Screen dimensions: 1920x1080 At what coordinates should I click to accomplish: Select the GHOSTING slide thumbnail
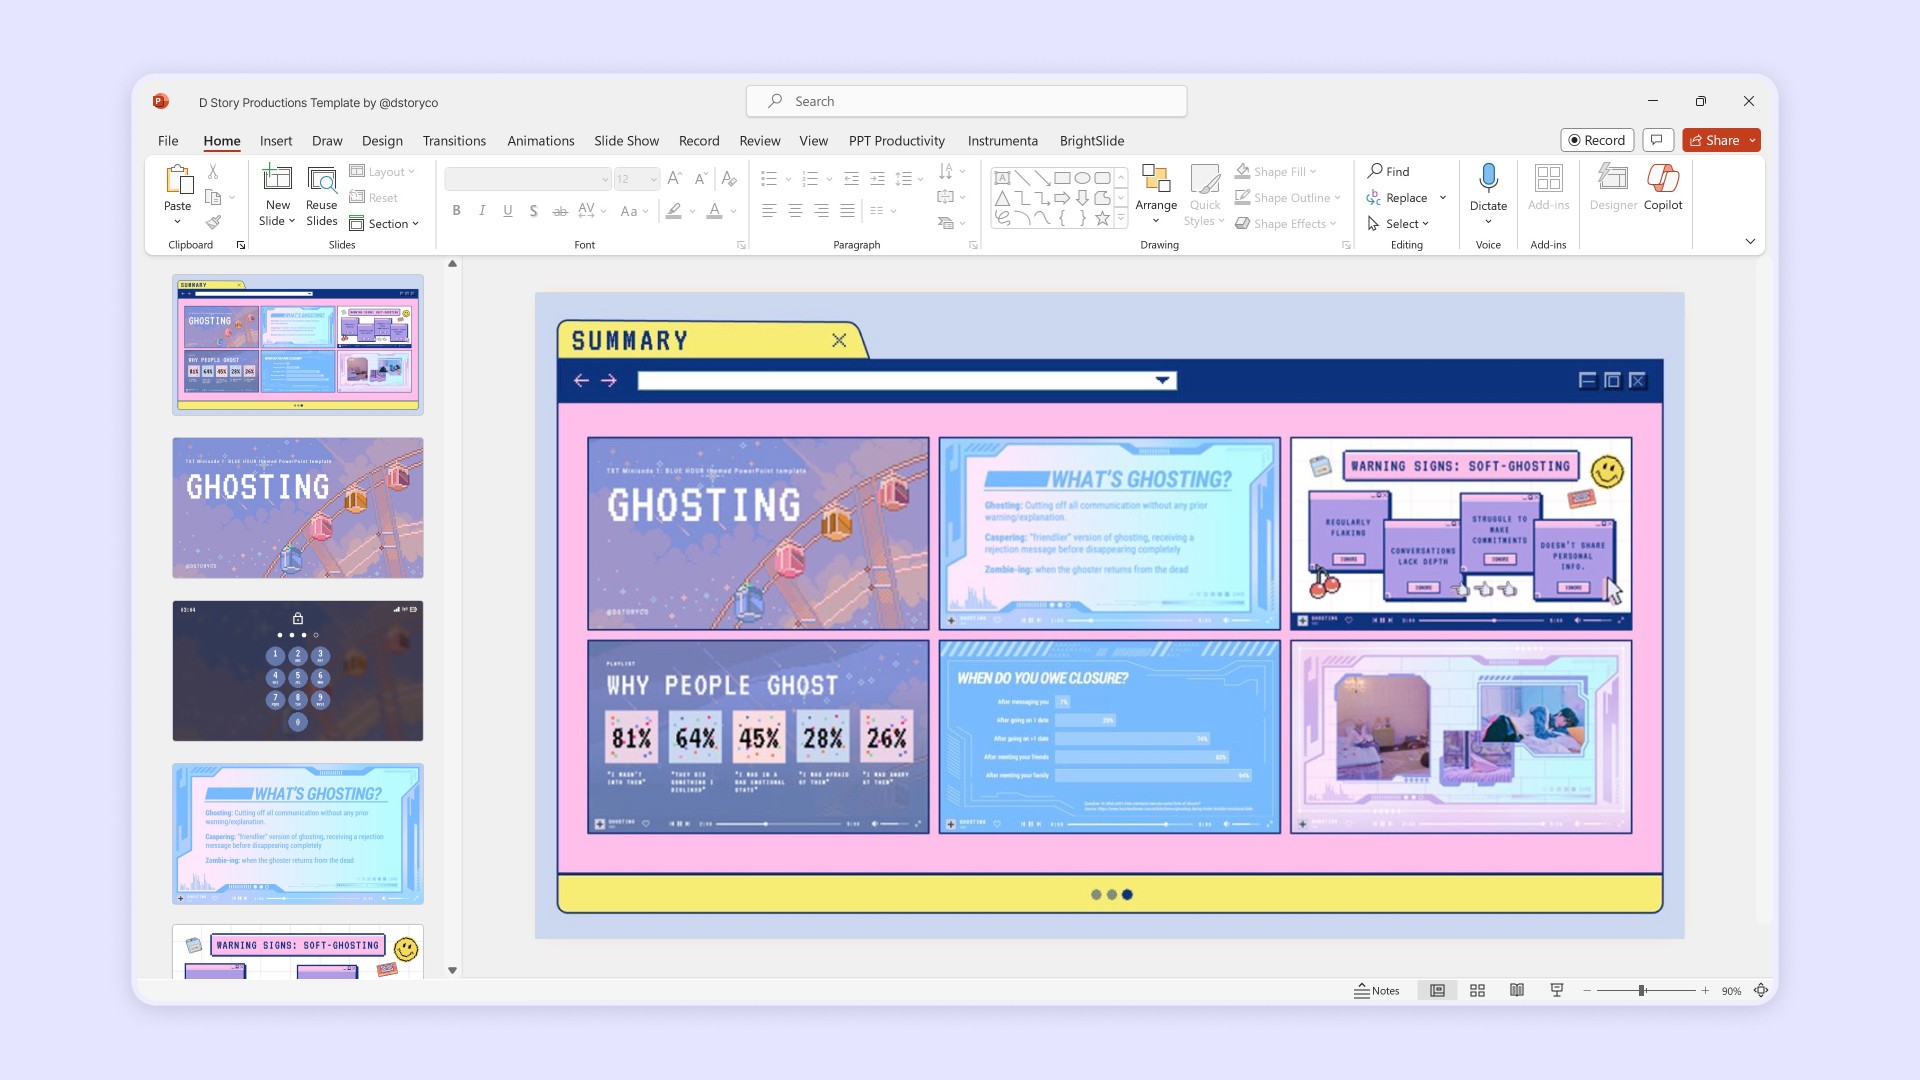(x=297, y=507)
